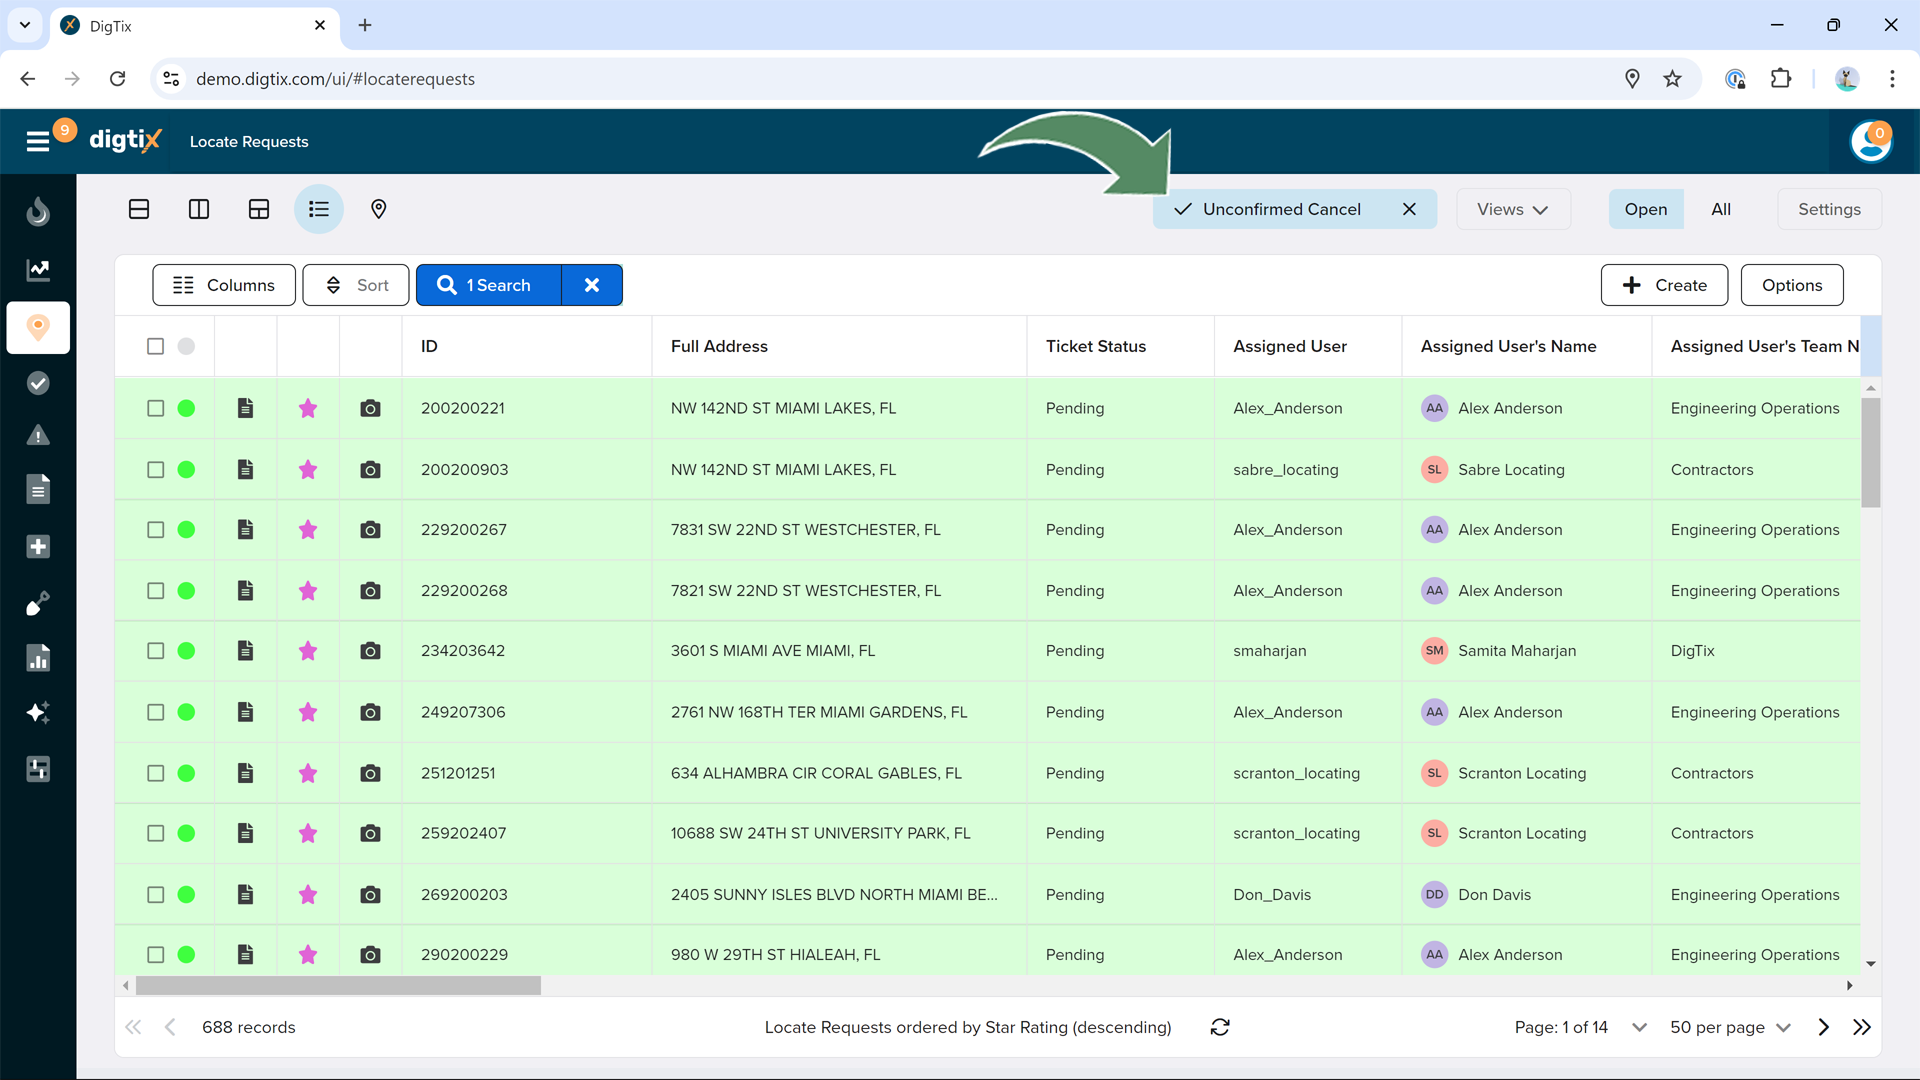The width and height of the screenshot is (1920, 1080).
Task: Open the document icon for ticket 200200221
Action: pyautogui.click(x=245, y=408)
